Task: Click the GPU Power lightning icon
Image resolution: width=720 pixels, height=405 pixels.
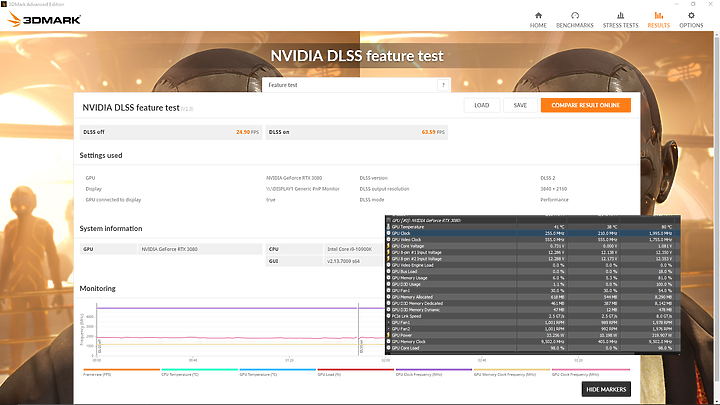Action: point(388,335)
